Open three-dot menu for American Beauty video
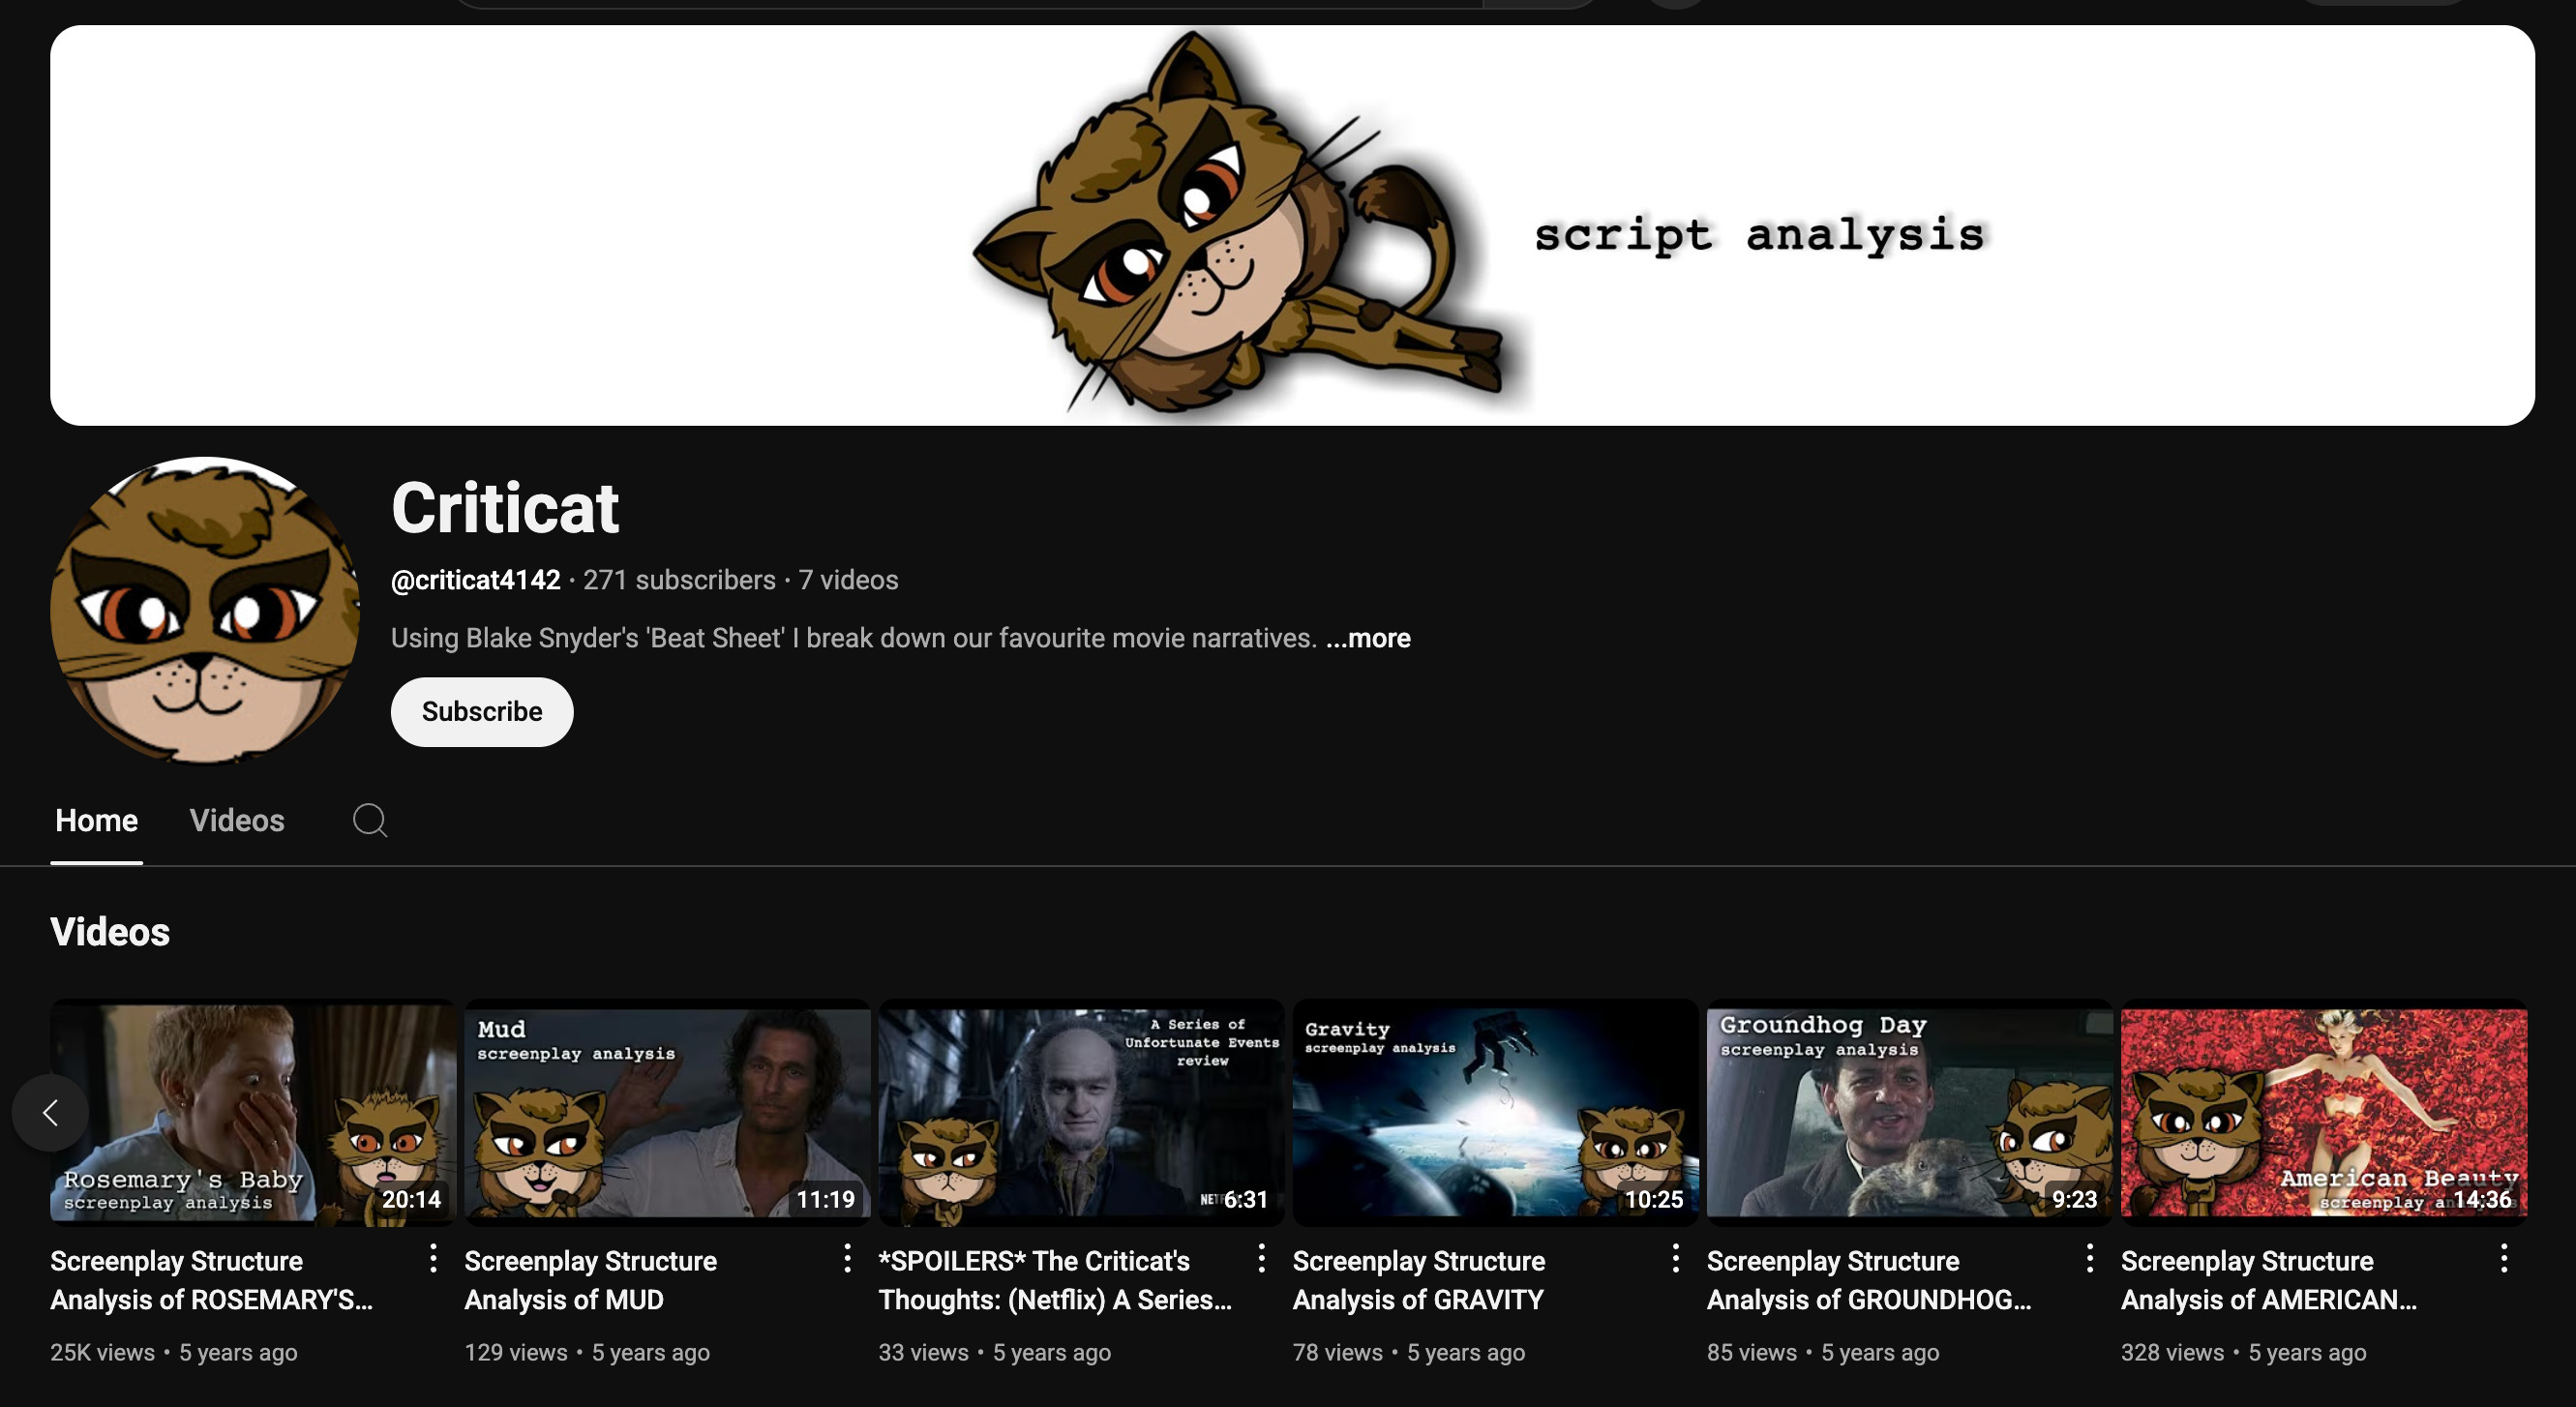 2503,1258
